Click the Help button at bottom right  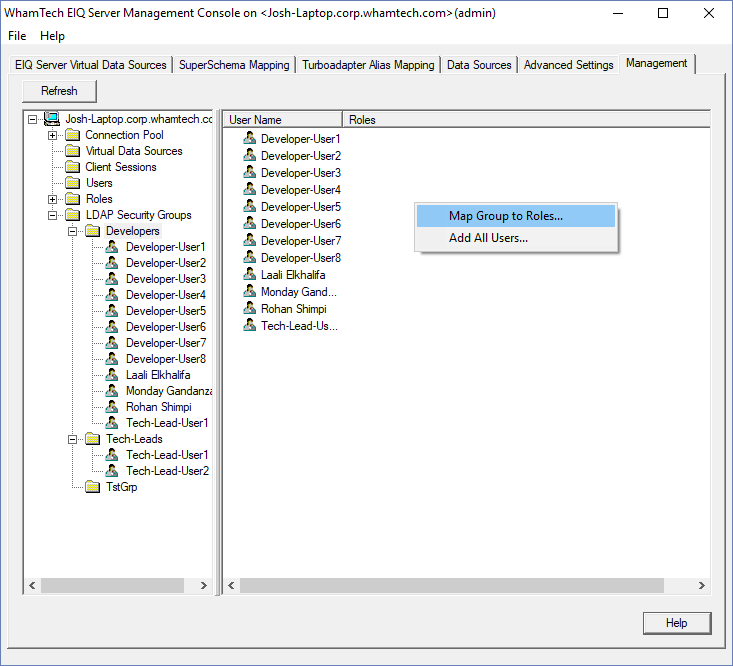[676, 623]
